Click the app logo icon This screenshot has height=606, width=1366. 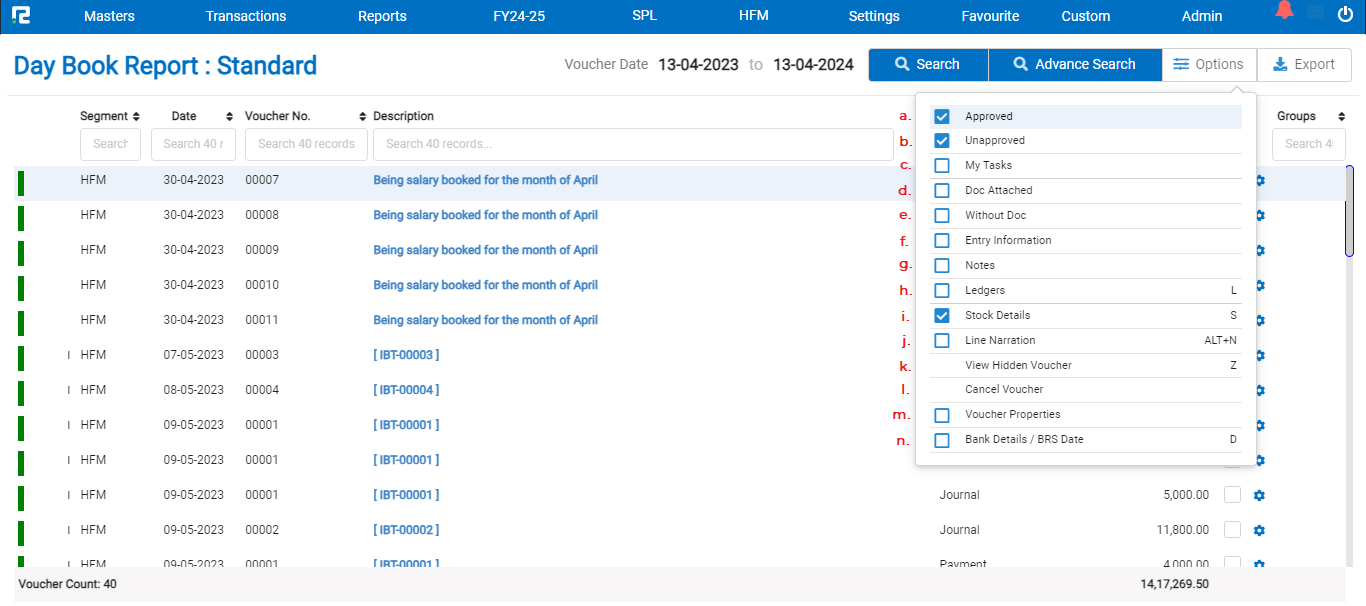[19, 16]
